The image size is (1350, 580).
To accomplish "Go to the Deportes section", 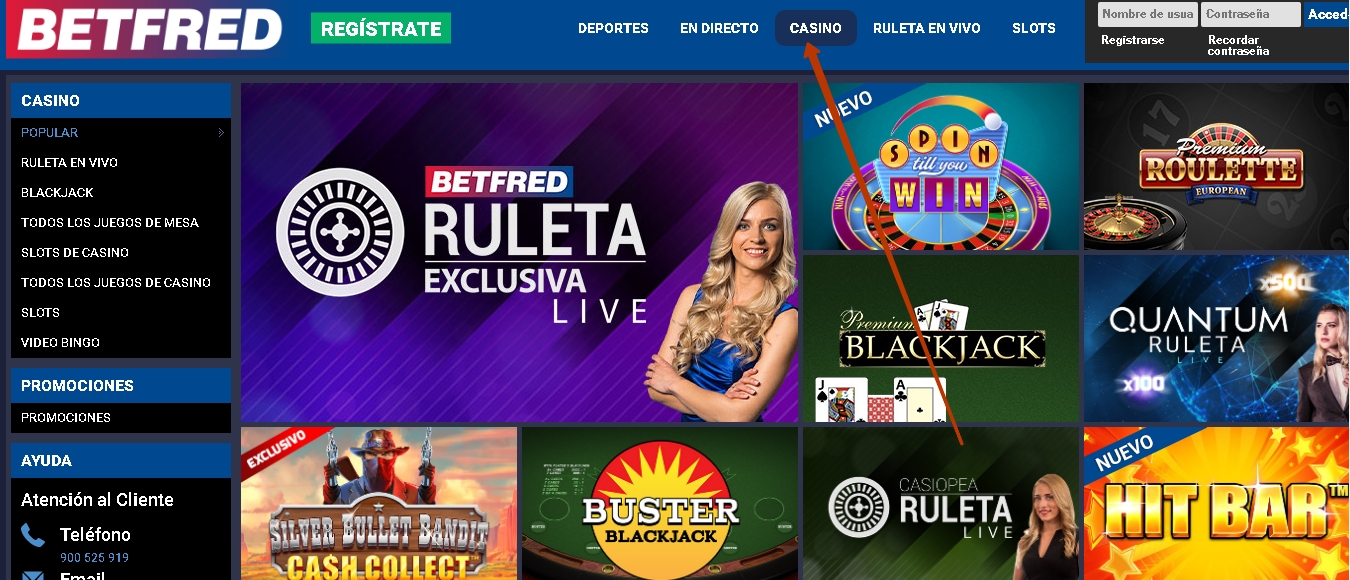I will click(x=613, y=28).
